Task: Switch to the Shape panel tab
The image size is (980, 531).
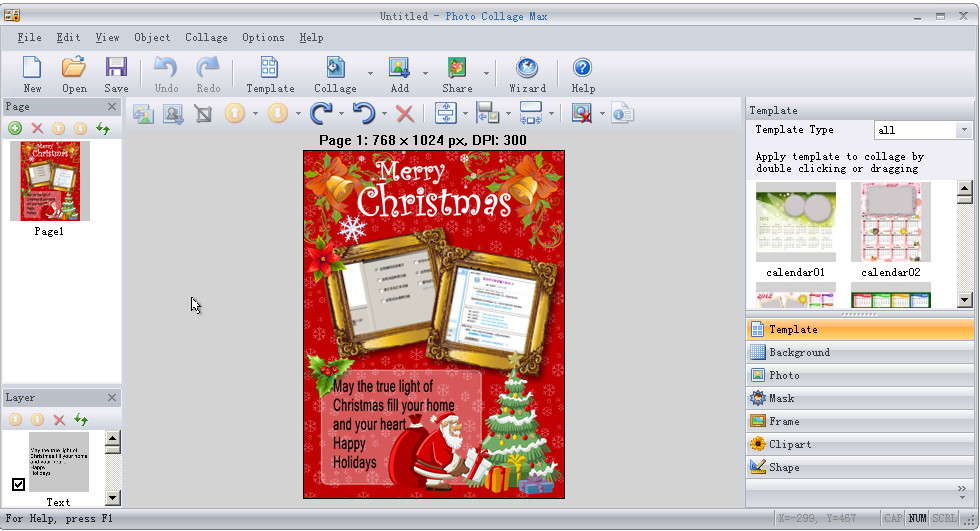Action: pyautogui.click(x=860, y=468)
